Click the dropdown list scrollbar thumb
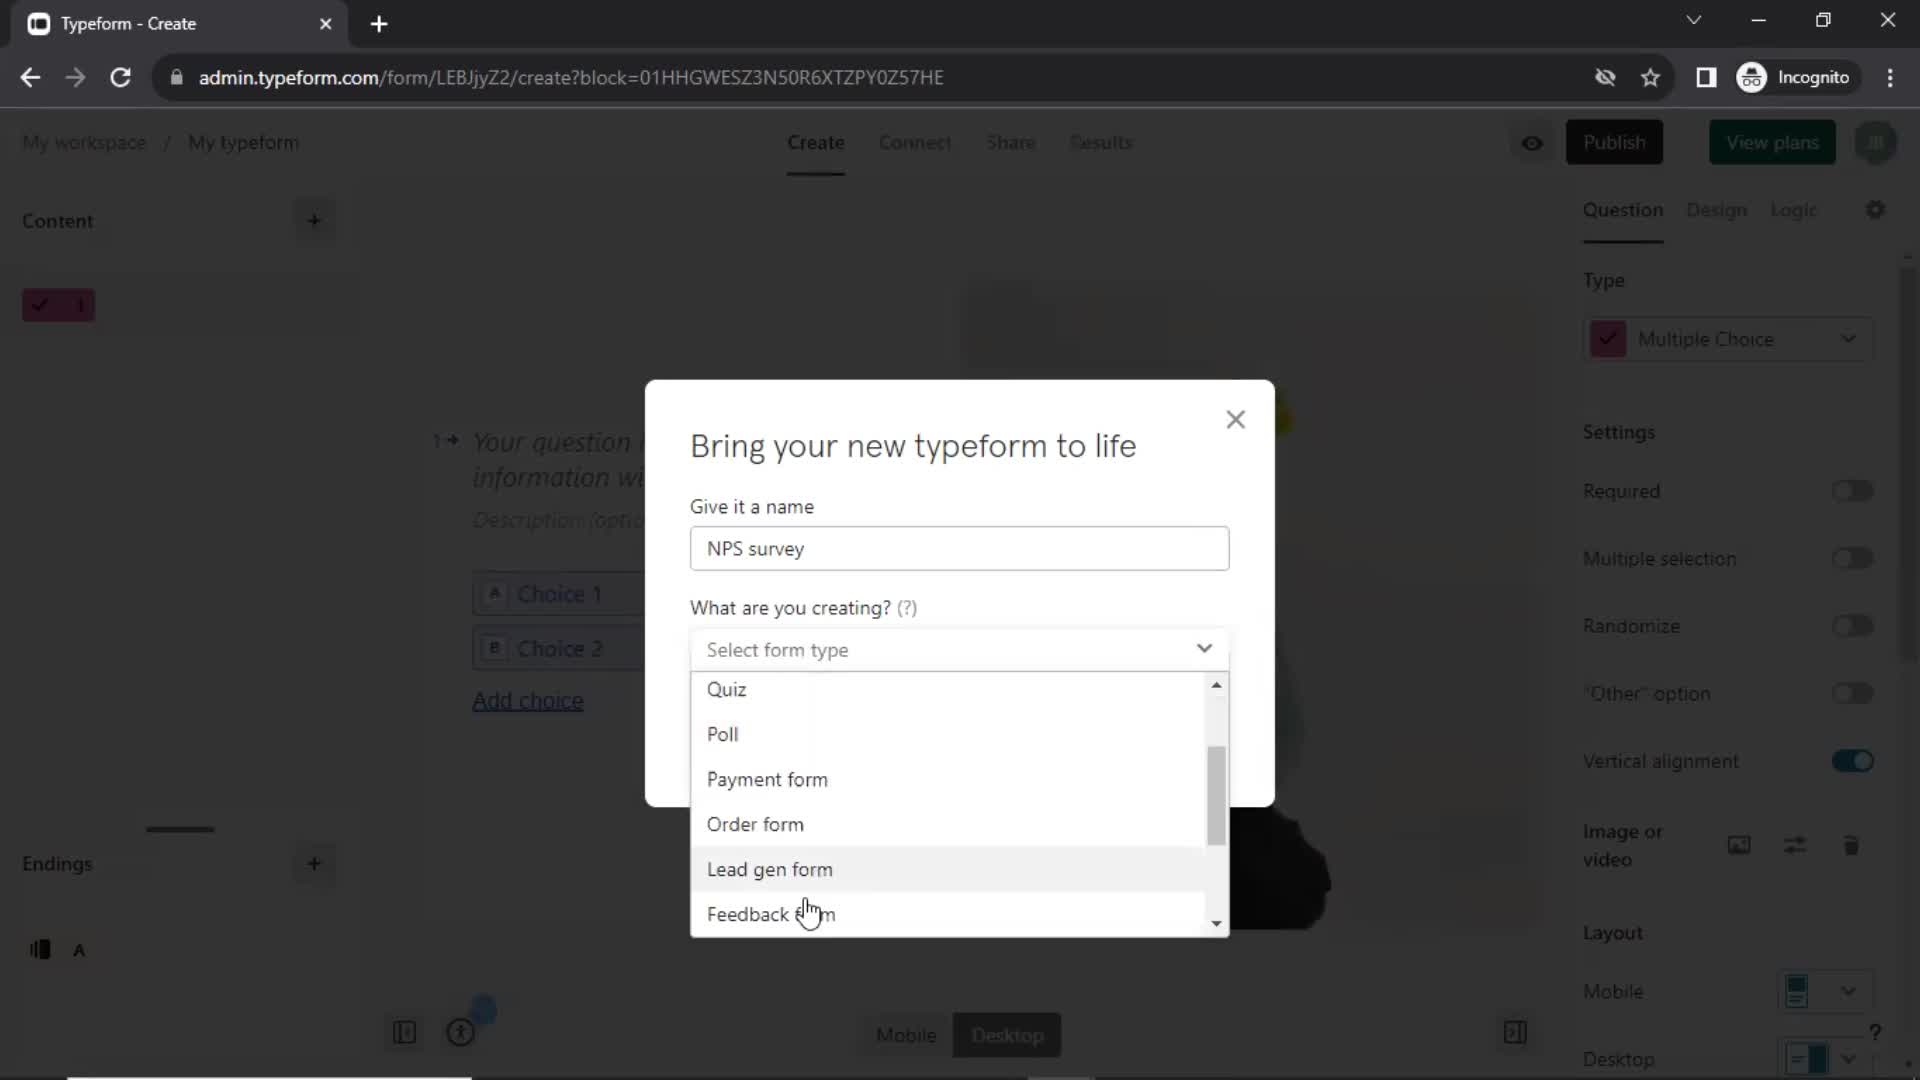This screenshot has height=1080, width=1920. click(x=1216, y=796)
